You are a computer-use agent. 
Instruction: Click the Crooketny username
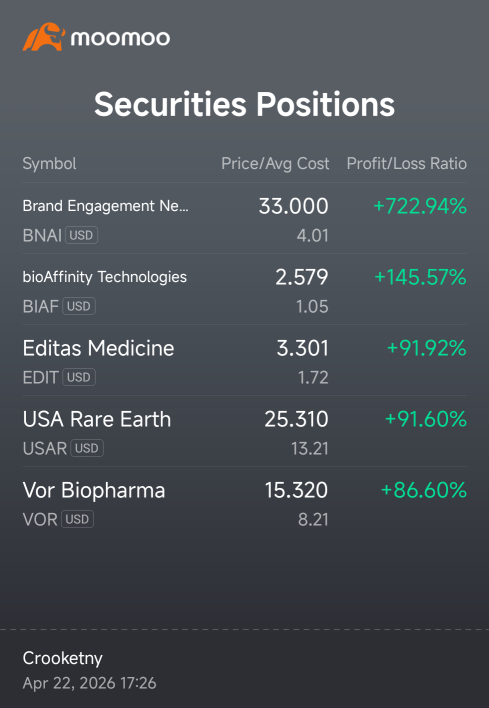tap(63, 658)
